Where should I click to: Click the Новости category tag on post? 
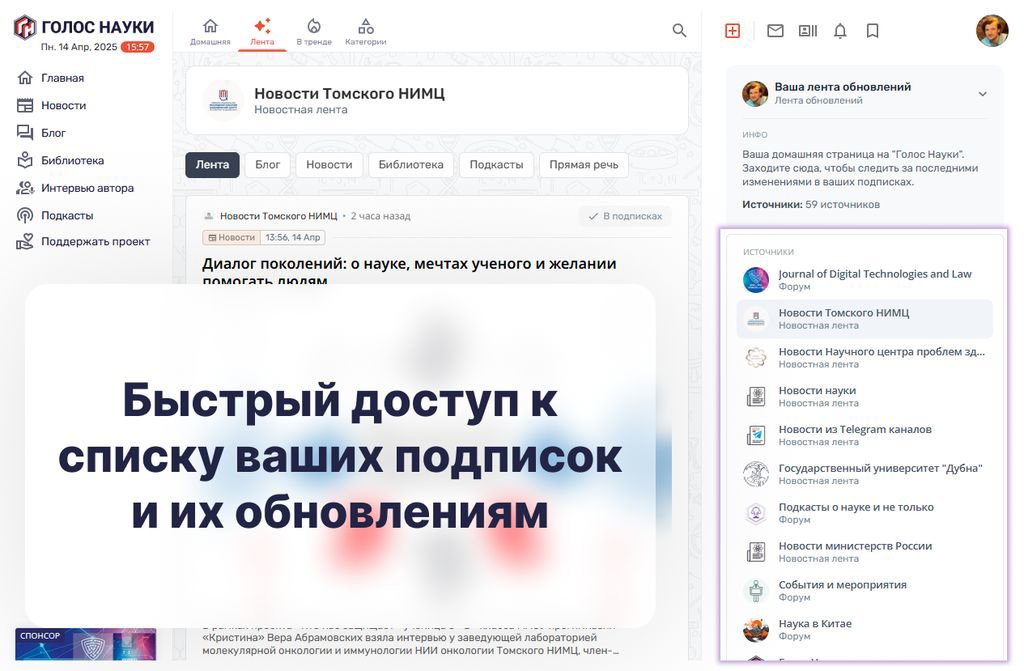(231, 237)
